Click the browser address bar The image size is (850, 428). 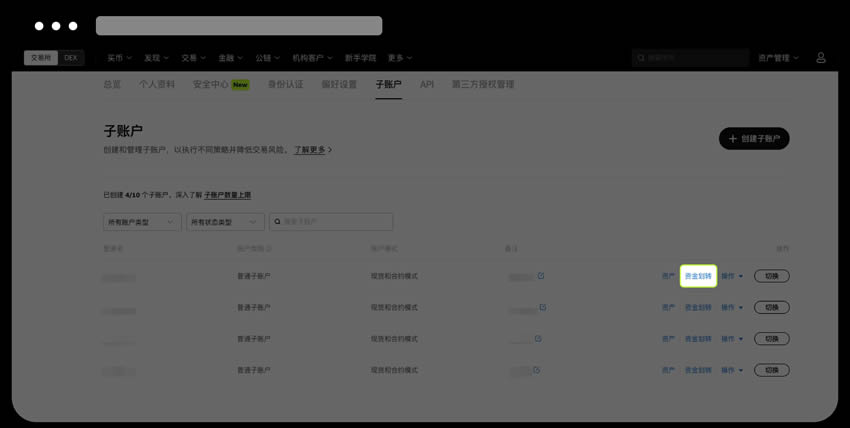pos(239,25)
